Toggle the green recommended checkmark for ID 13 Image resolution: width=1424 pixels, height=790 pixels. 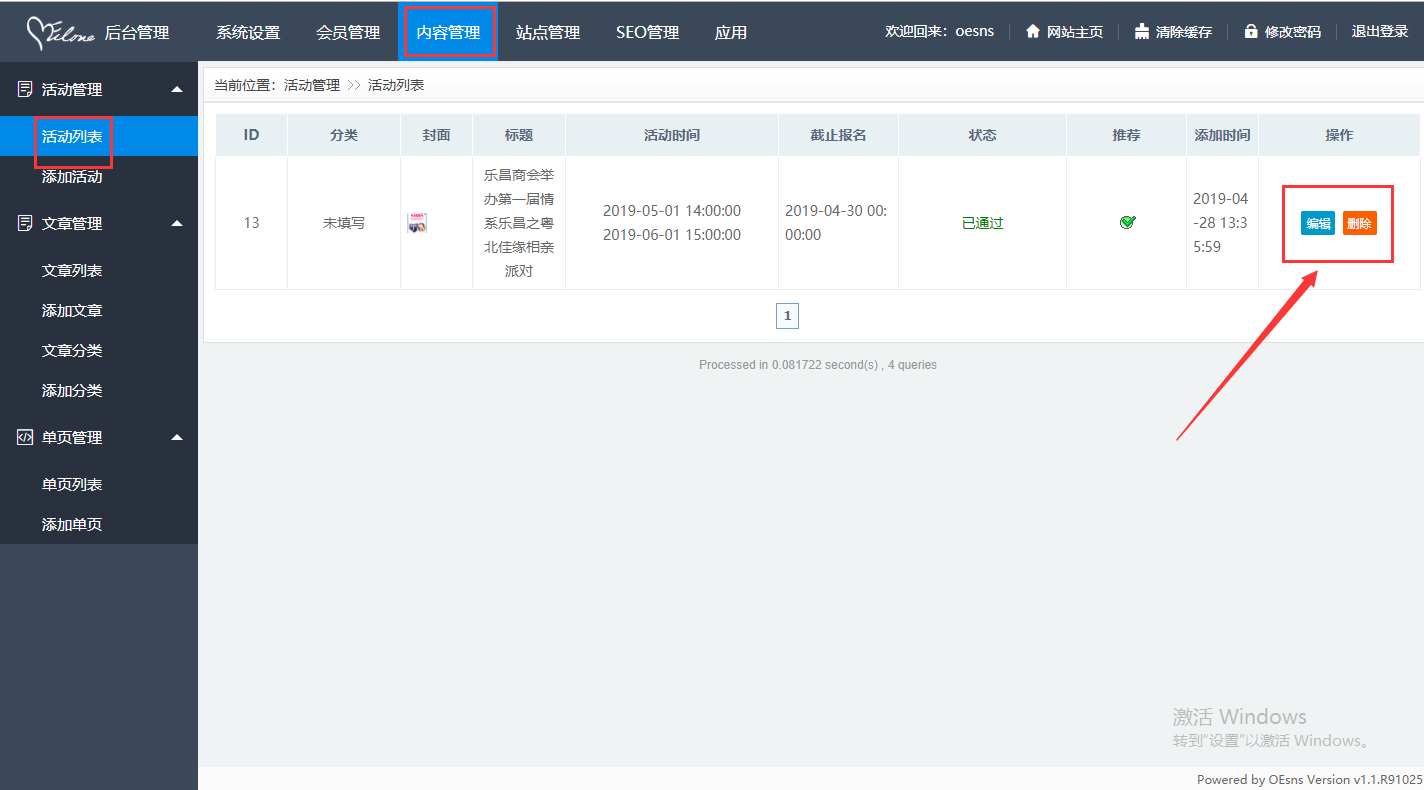pos(1127,222)
